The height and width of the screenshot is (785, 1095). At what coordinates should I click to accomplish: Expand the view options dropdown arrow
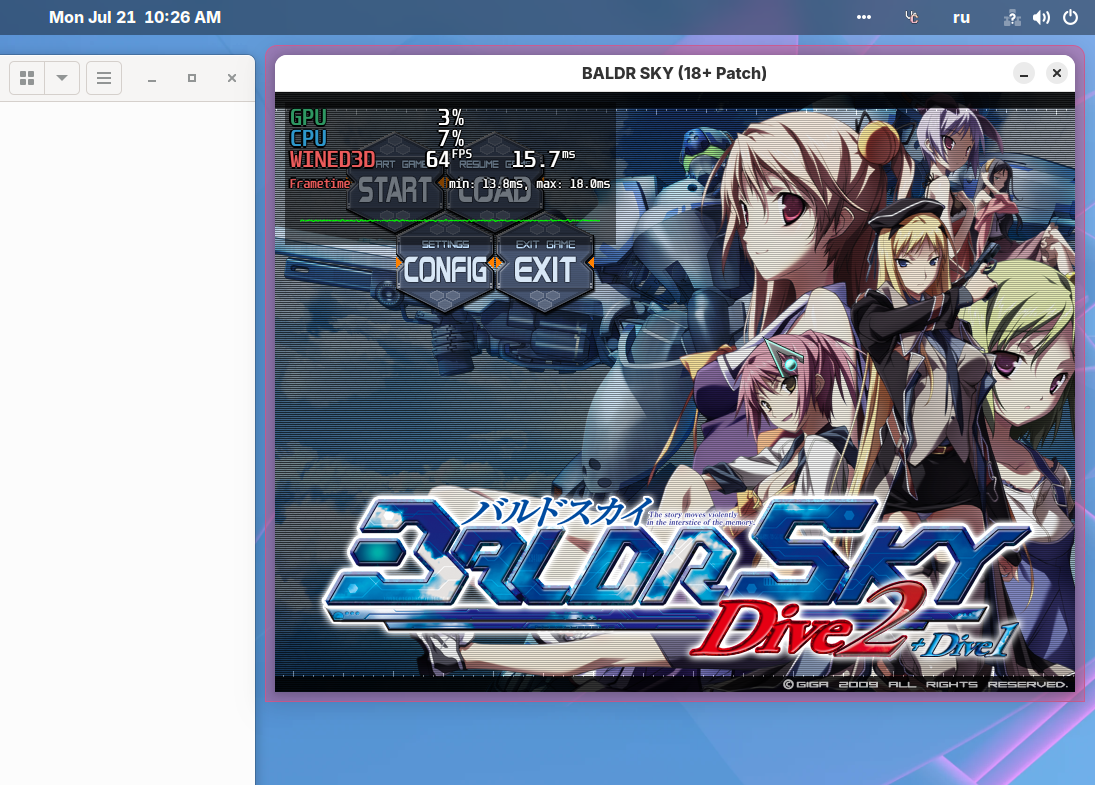(x=62, y=78)
